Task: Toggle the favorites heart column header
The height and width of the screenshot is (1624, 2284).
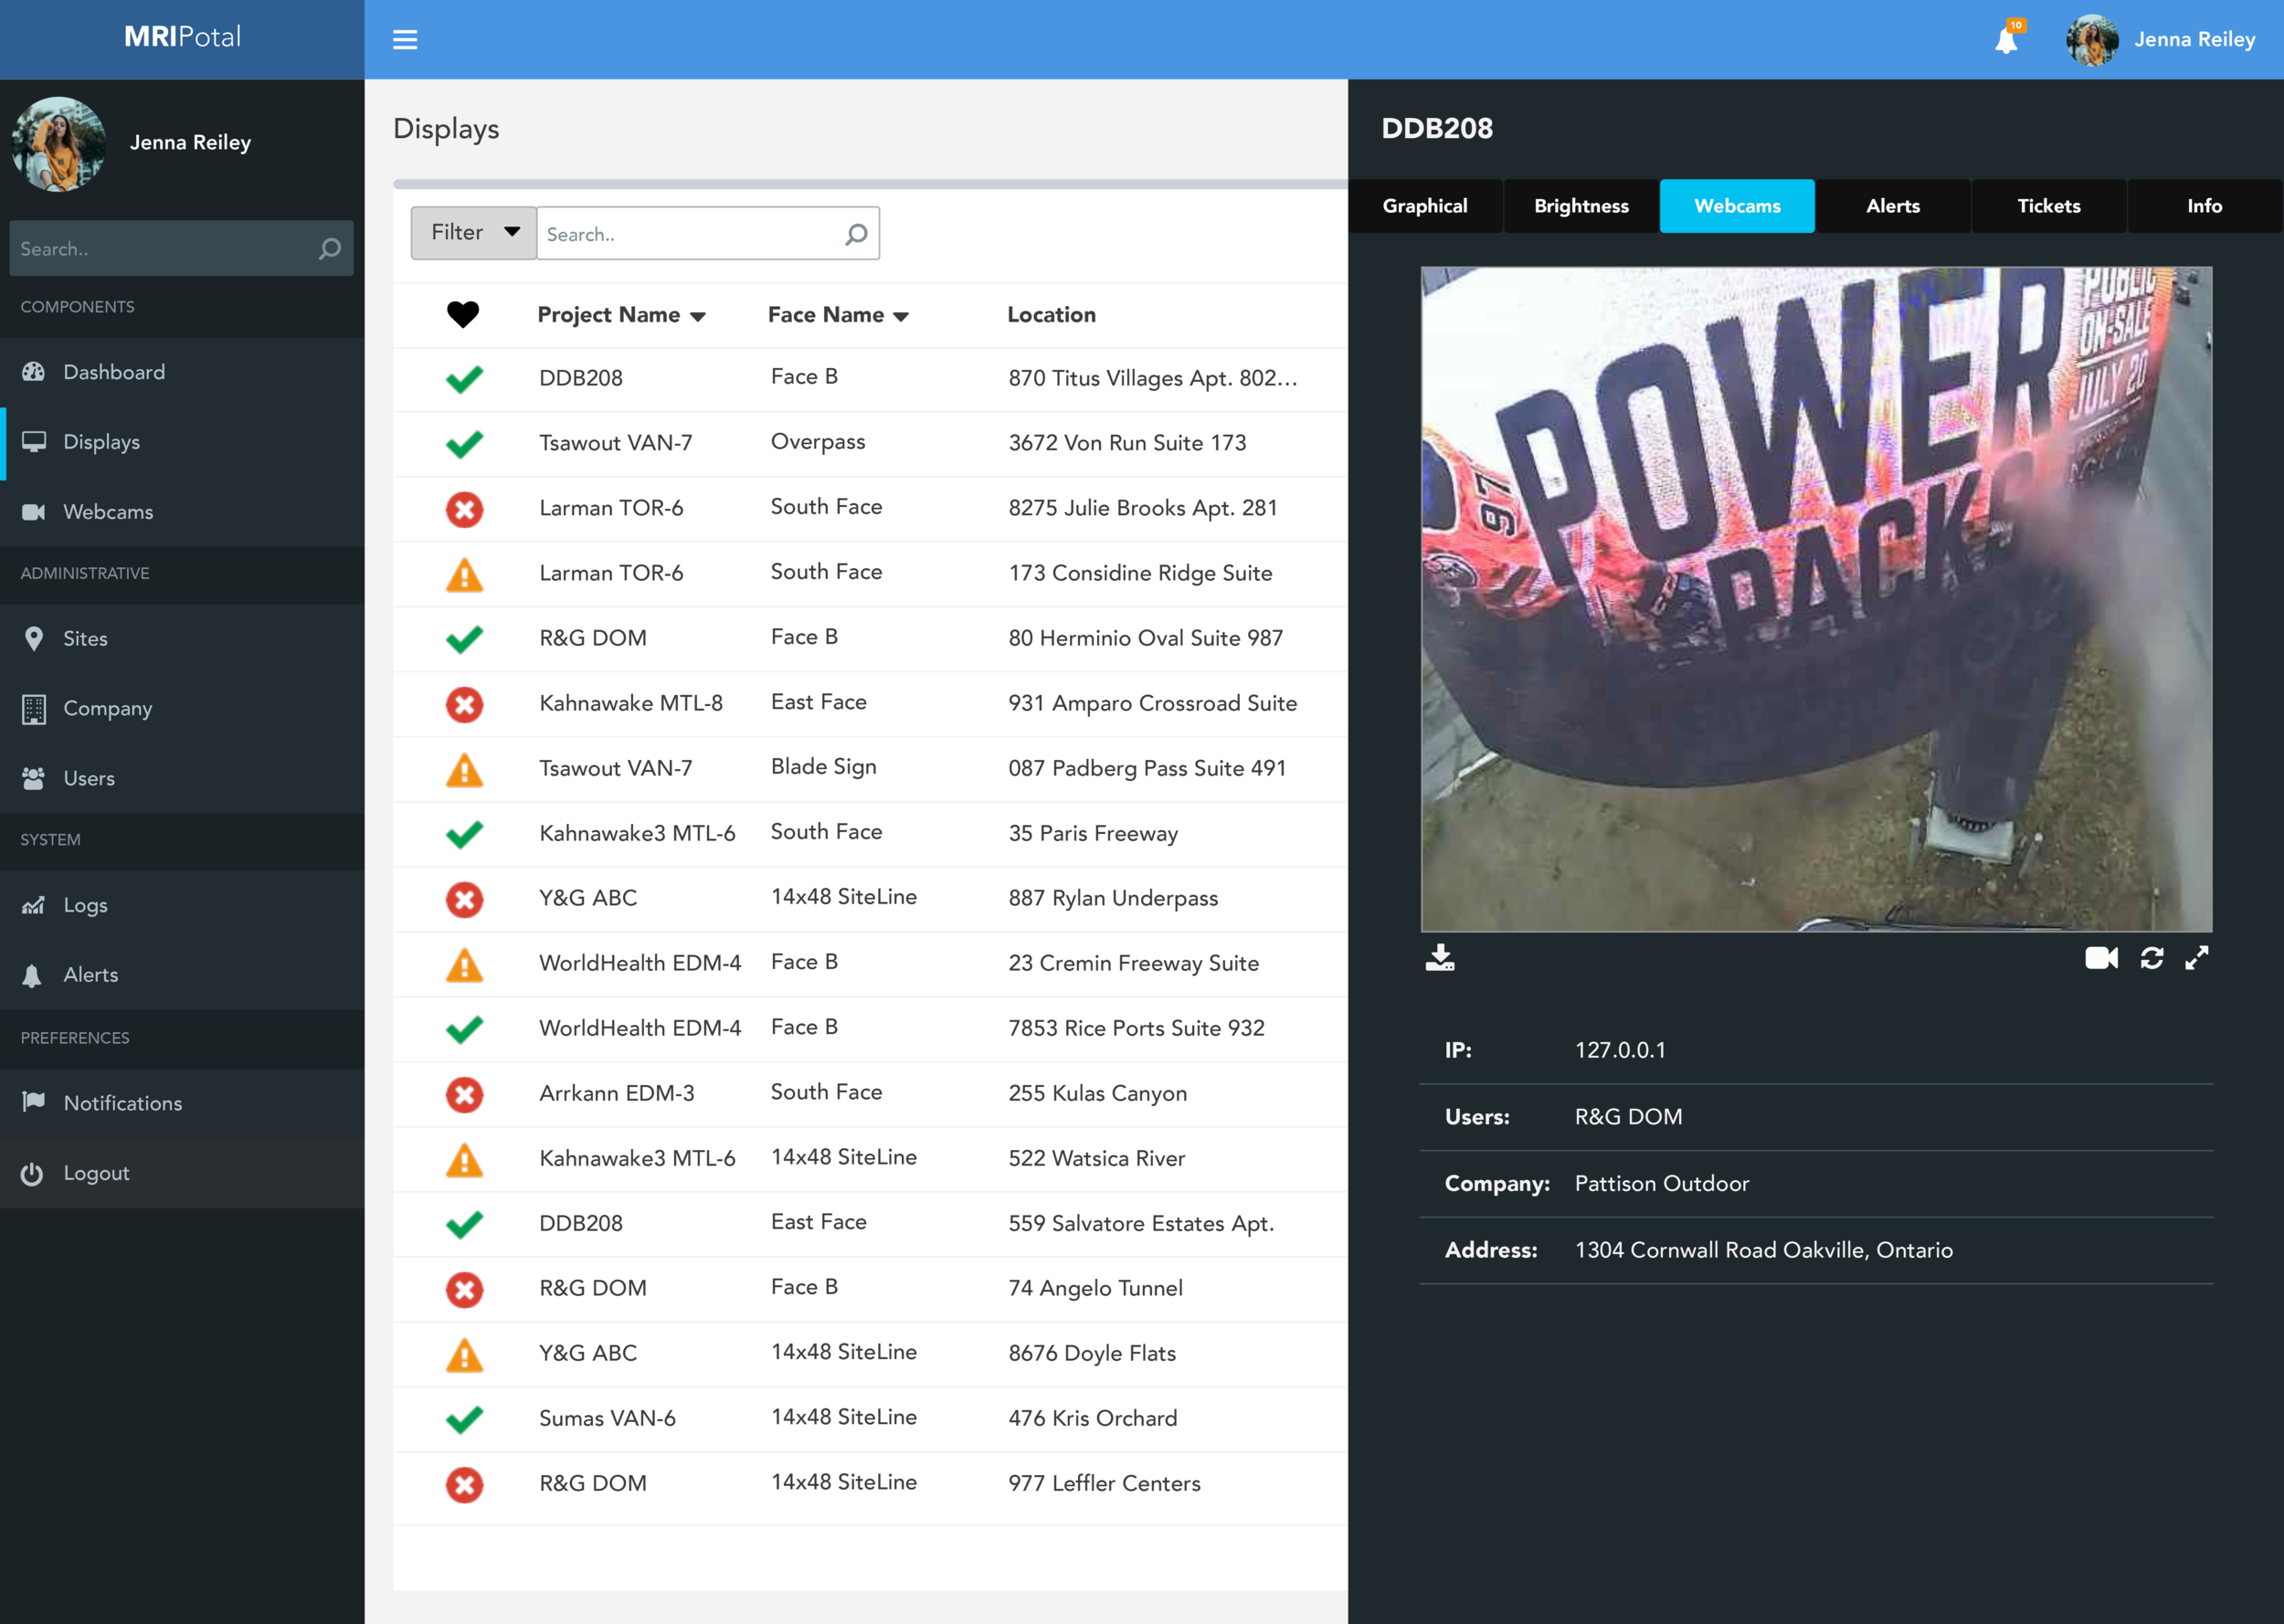Action: 462,314
